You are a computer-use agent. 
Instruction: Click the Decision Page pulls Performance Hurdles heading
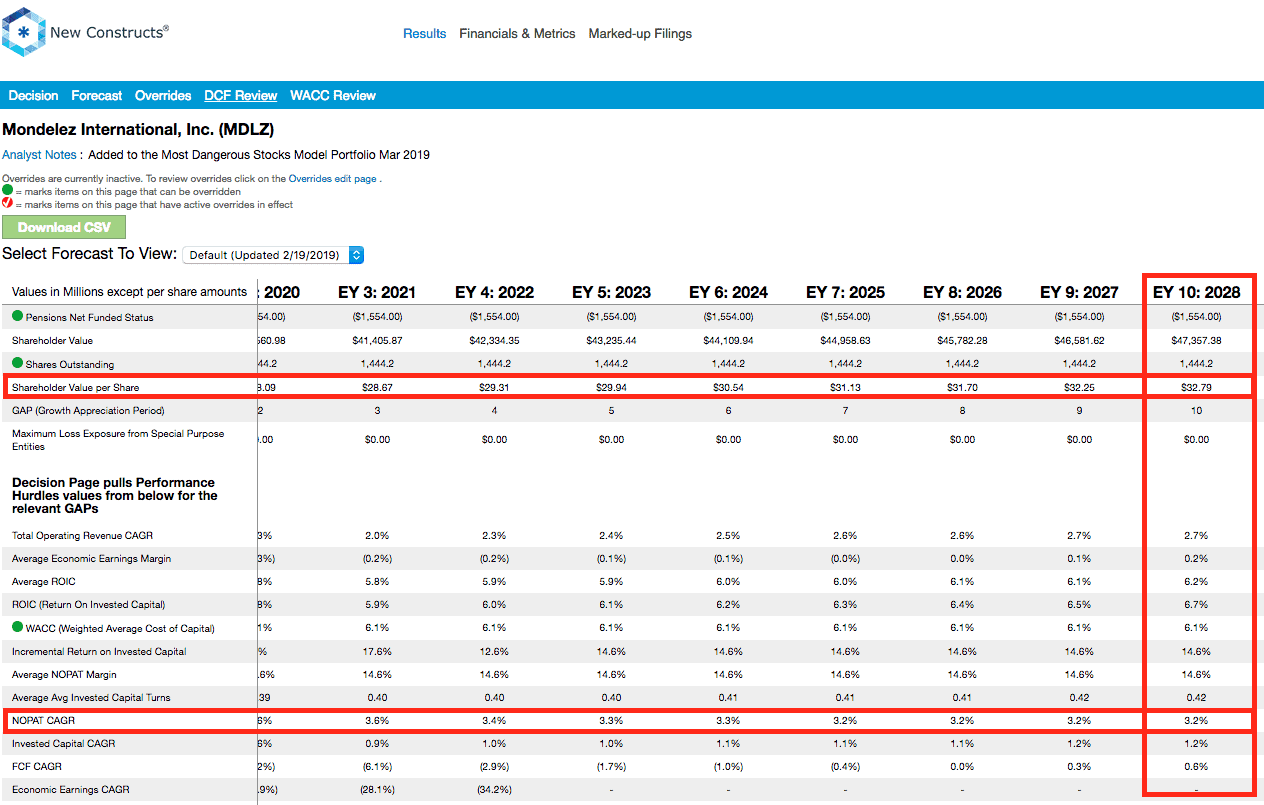115,495
